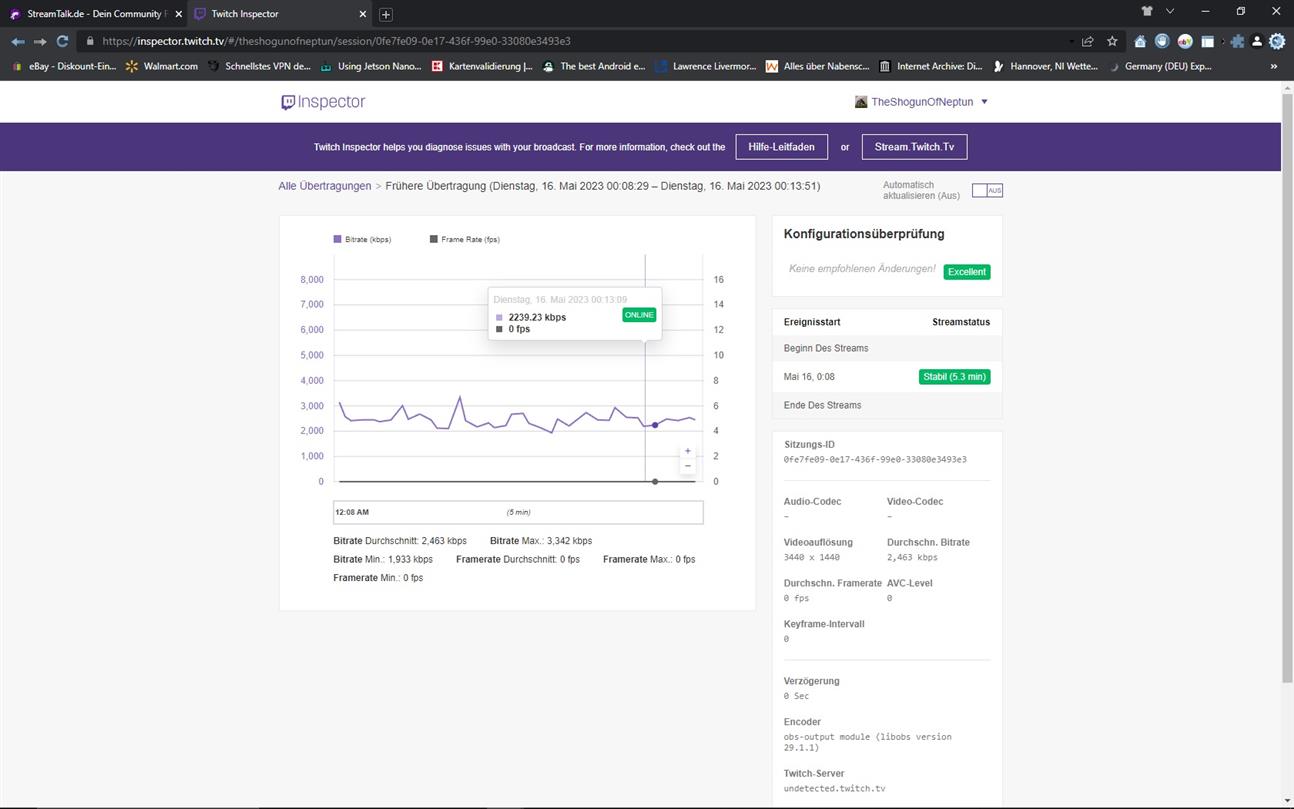Go back to Alle Übertragungen
The height and width of the screenshot is (809, 1294).
(324, 186)
